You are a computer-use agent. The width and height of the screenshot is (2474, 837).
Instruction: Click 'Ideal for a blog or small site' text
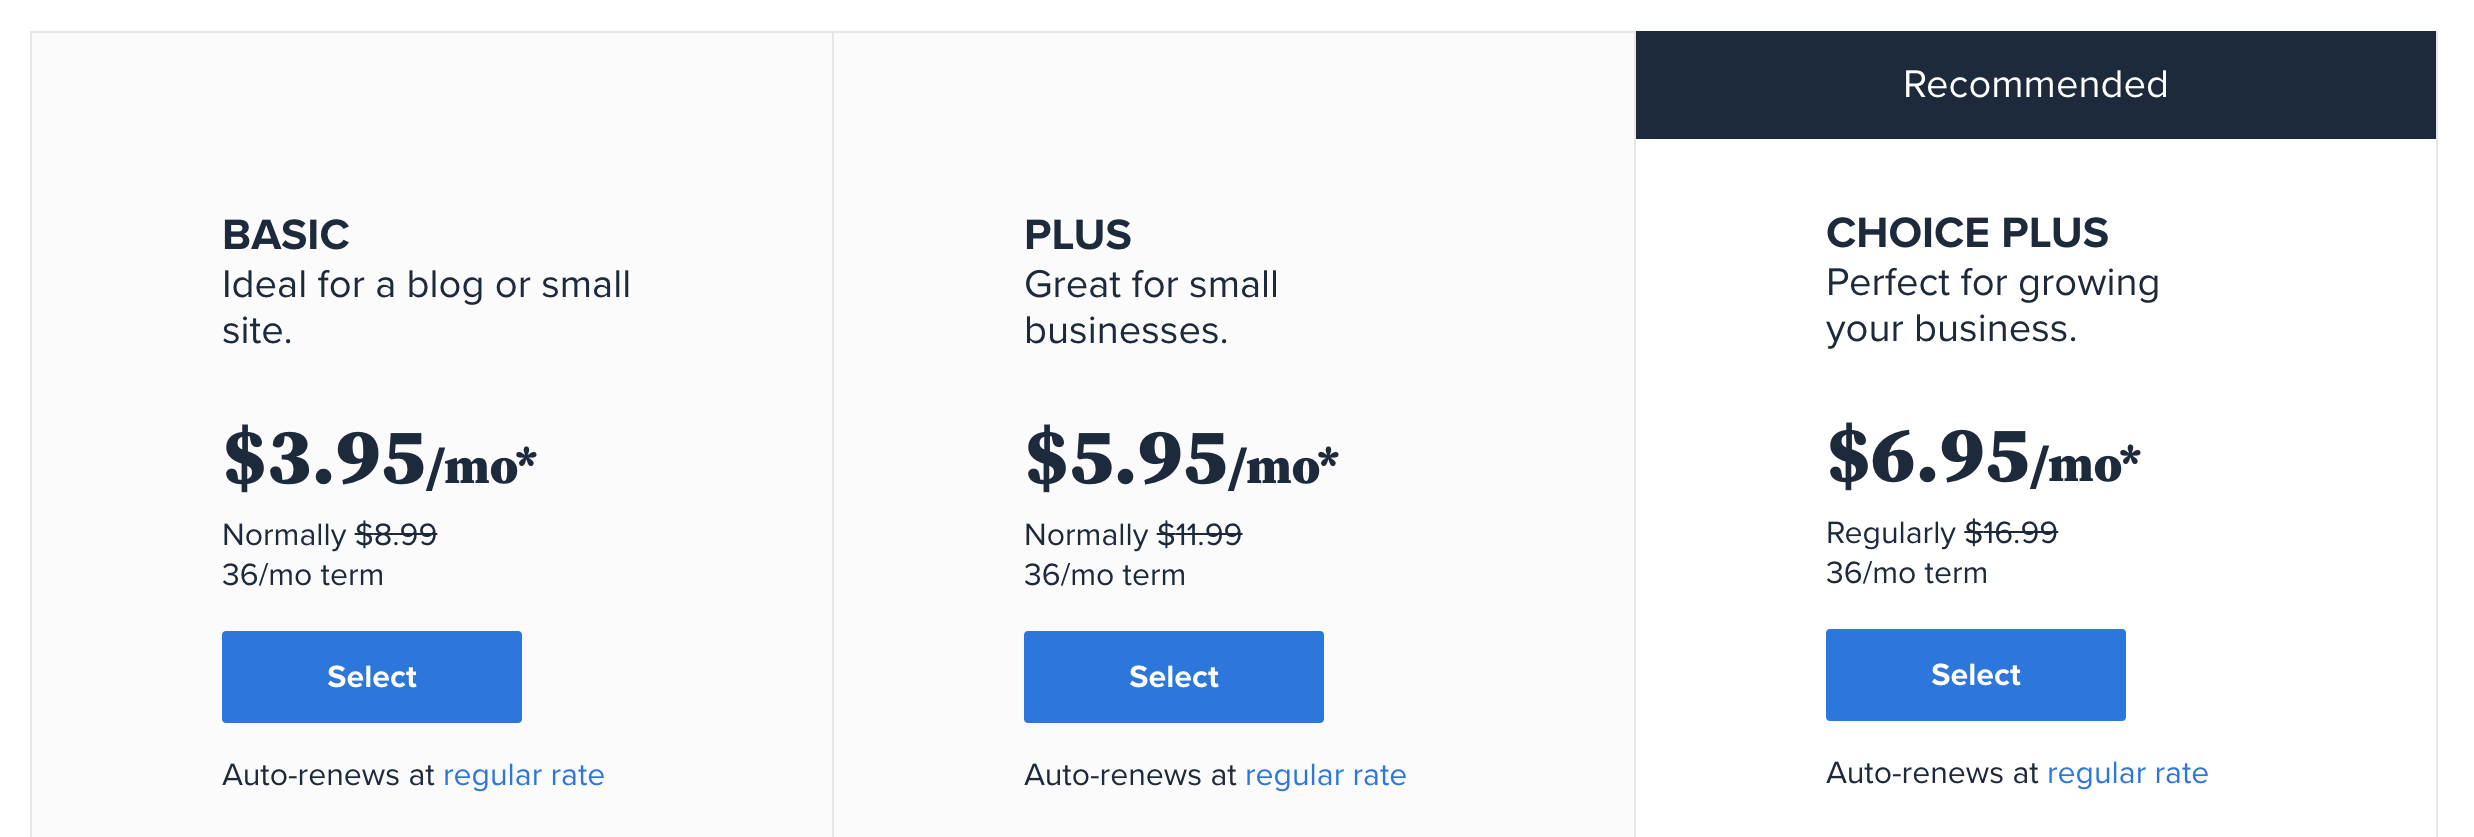click(x=426, y=308)
